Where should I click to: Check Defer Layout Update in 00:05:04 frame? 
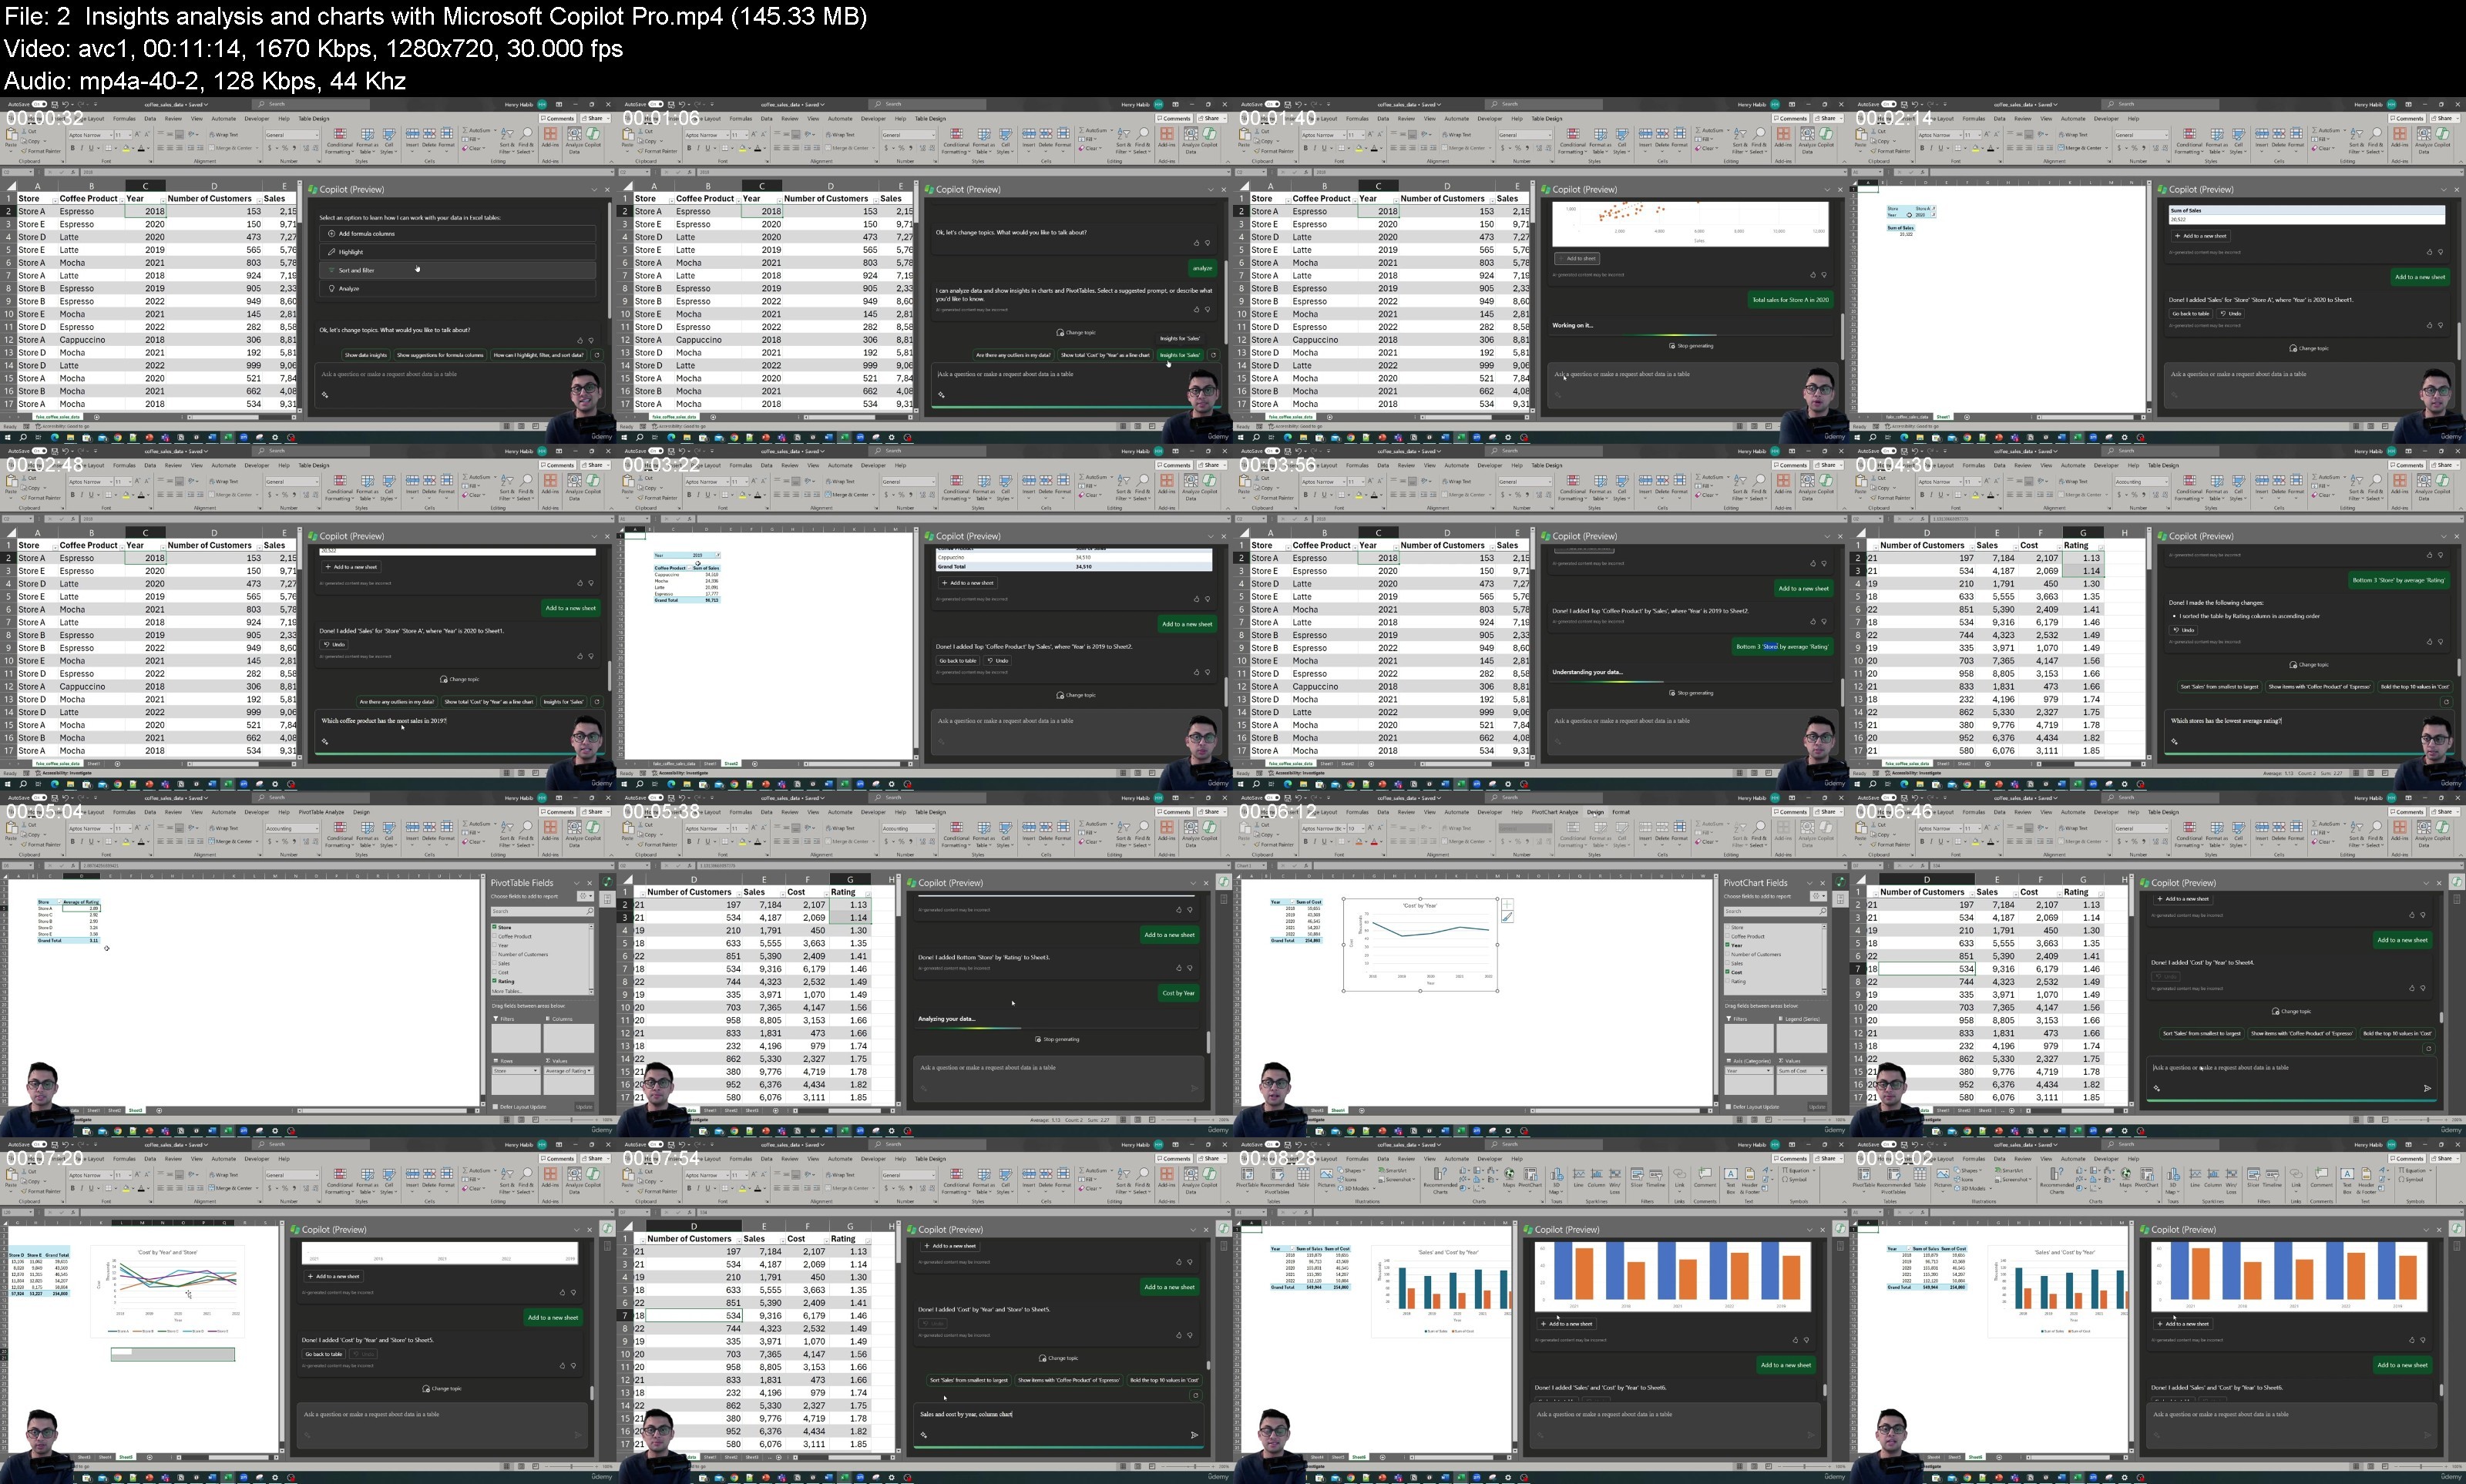pyautogui.click(x=496, y=1107)
